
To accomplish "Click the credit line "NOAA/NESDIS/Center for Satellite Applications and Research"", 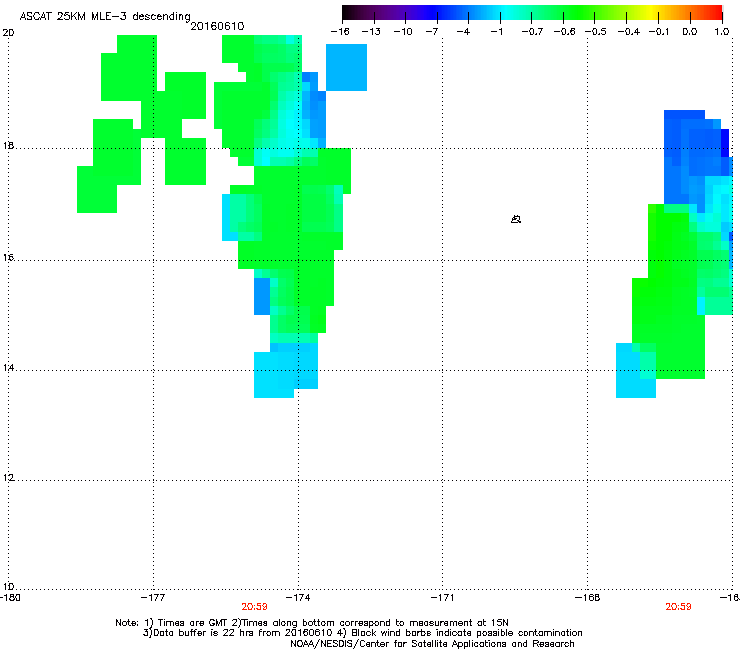I will 432,644.
